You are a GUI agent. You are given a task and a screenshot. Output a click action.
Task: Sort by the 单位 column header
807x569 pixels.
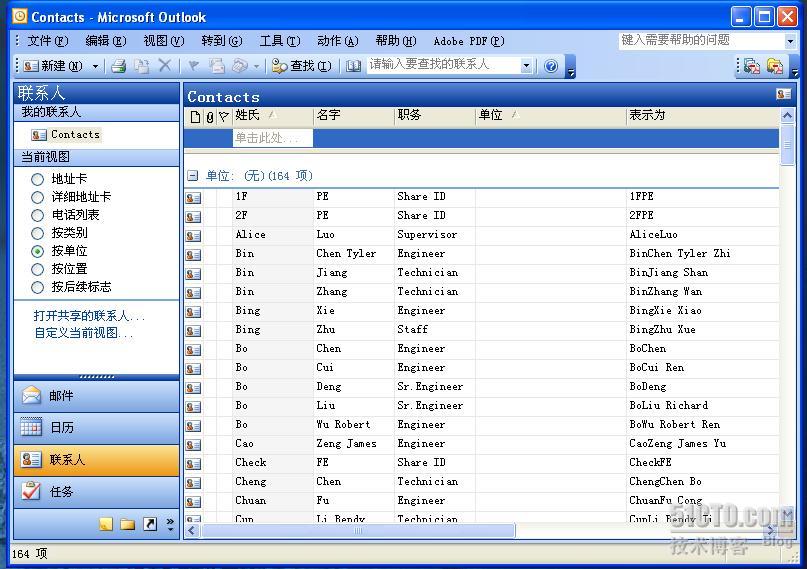point(551,115)
